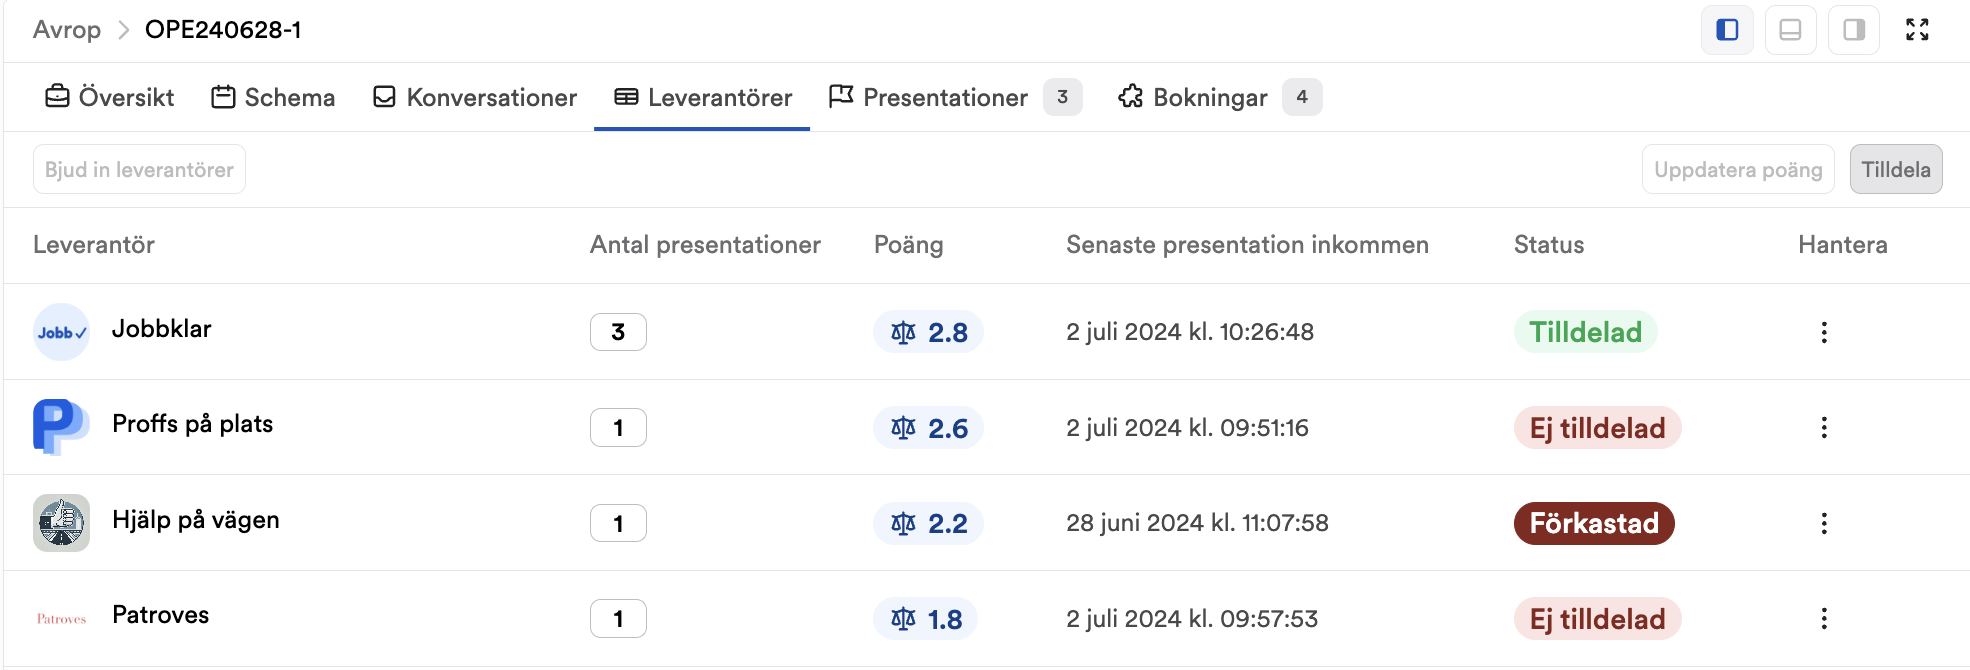1970x670 pixels.
Task: Click the Patroves supplier logo
Action: [x=61, y=619]
